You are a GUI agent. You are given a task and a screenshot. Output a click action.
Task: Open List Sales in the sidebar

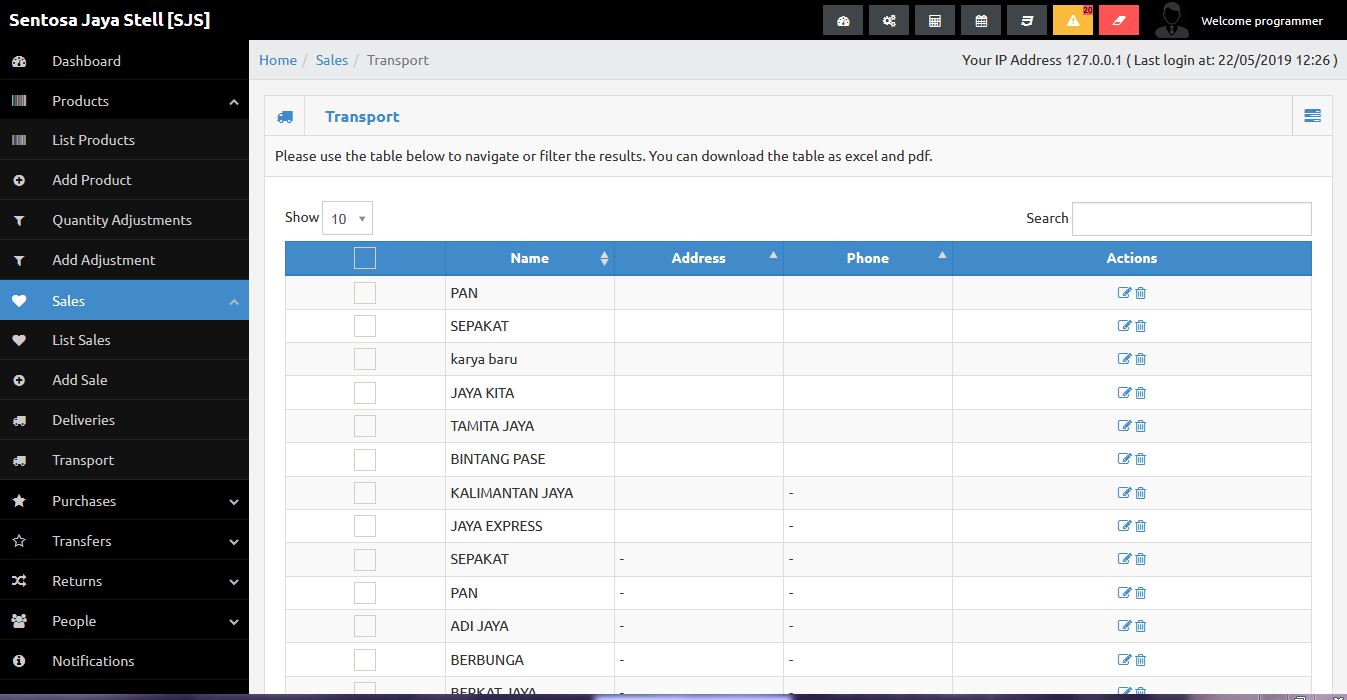[81, 340]
